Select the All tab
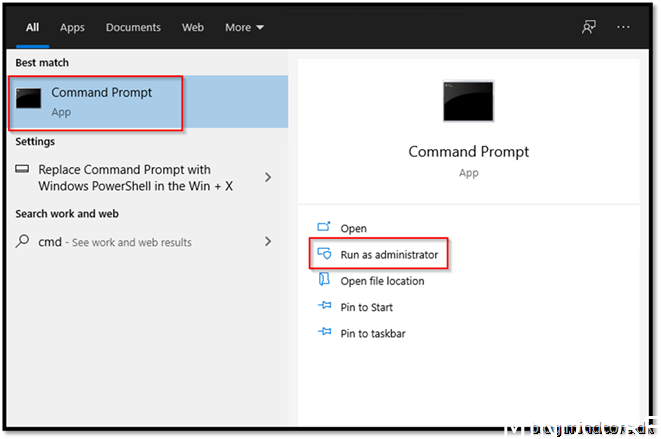Screen dimensions: 661x439 click(x=32, y=27)
